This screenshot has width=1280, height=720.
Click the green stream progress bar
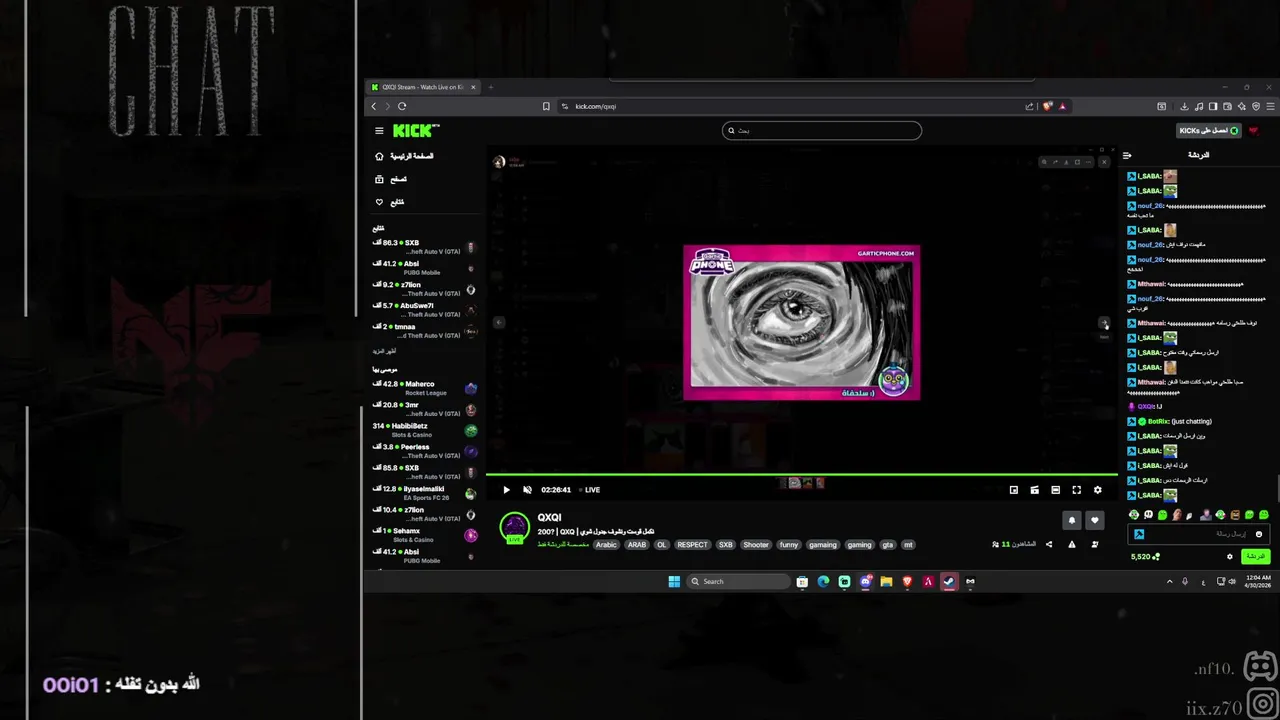pos(801,475)
